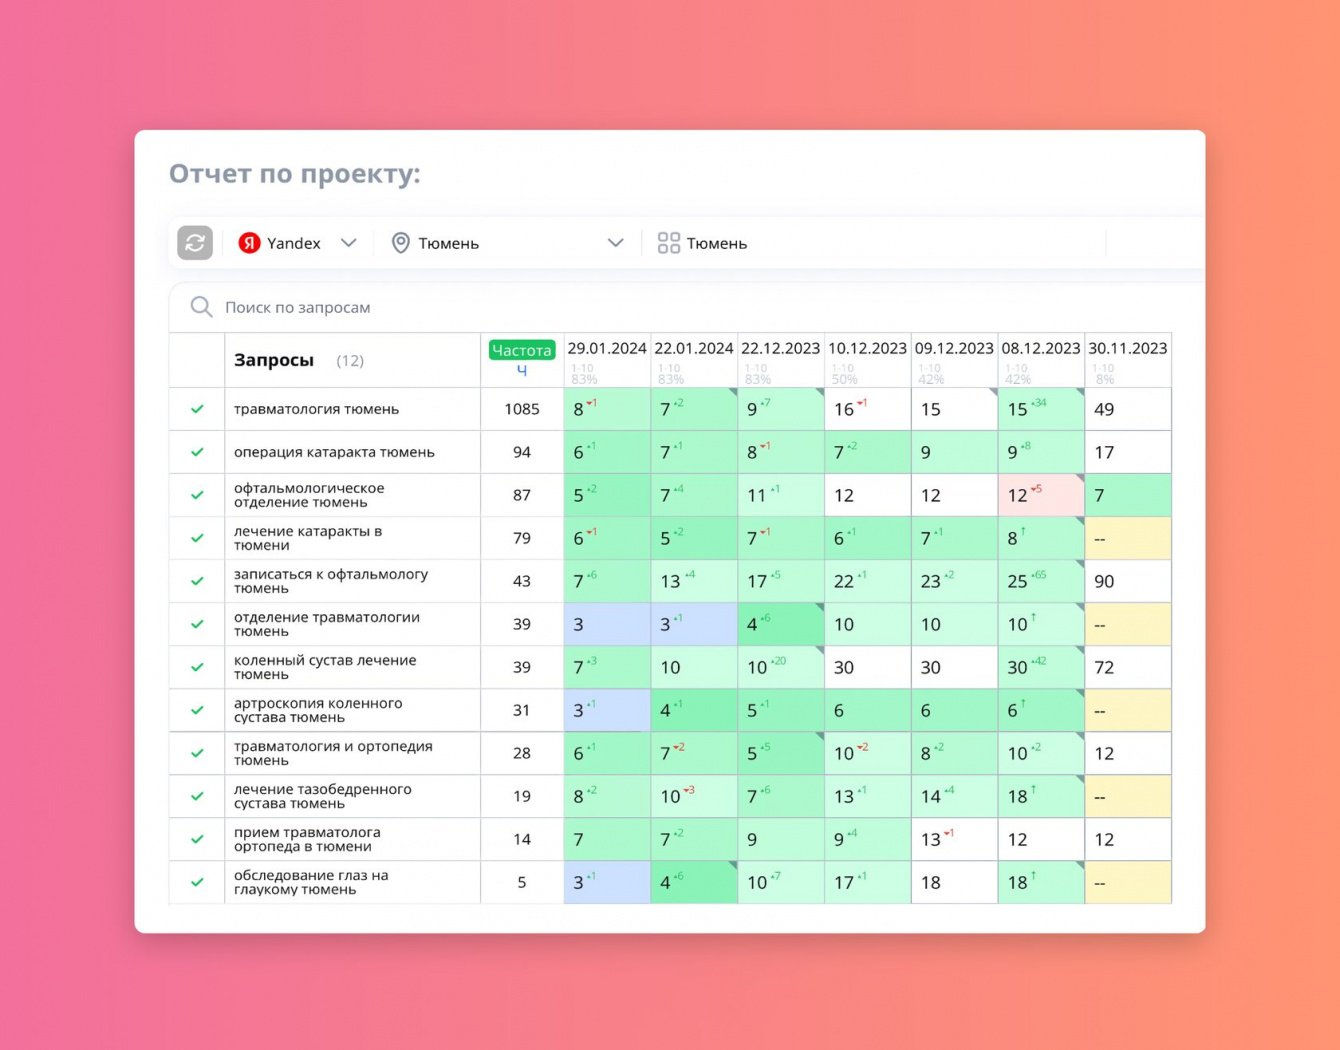The width and height of the screenshot is (1340, 1050).
Task: Open the Тюмень group selector
Action: [702, 243]
